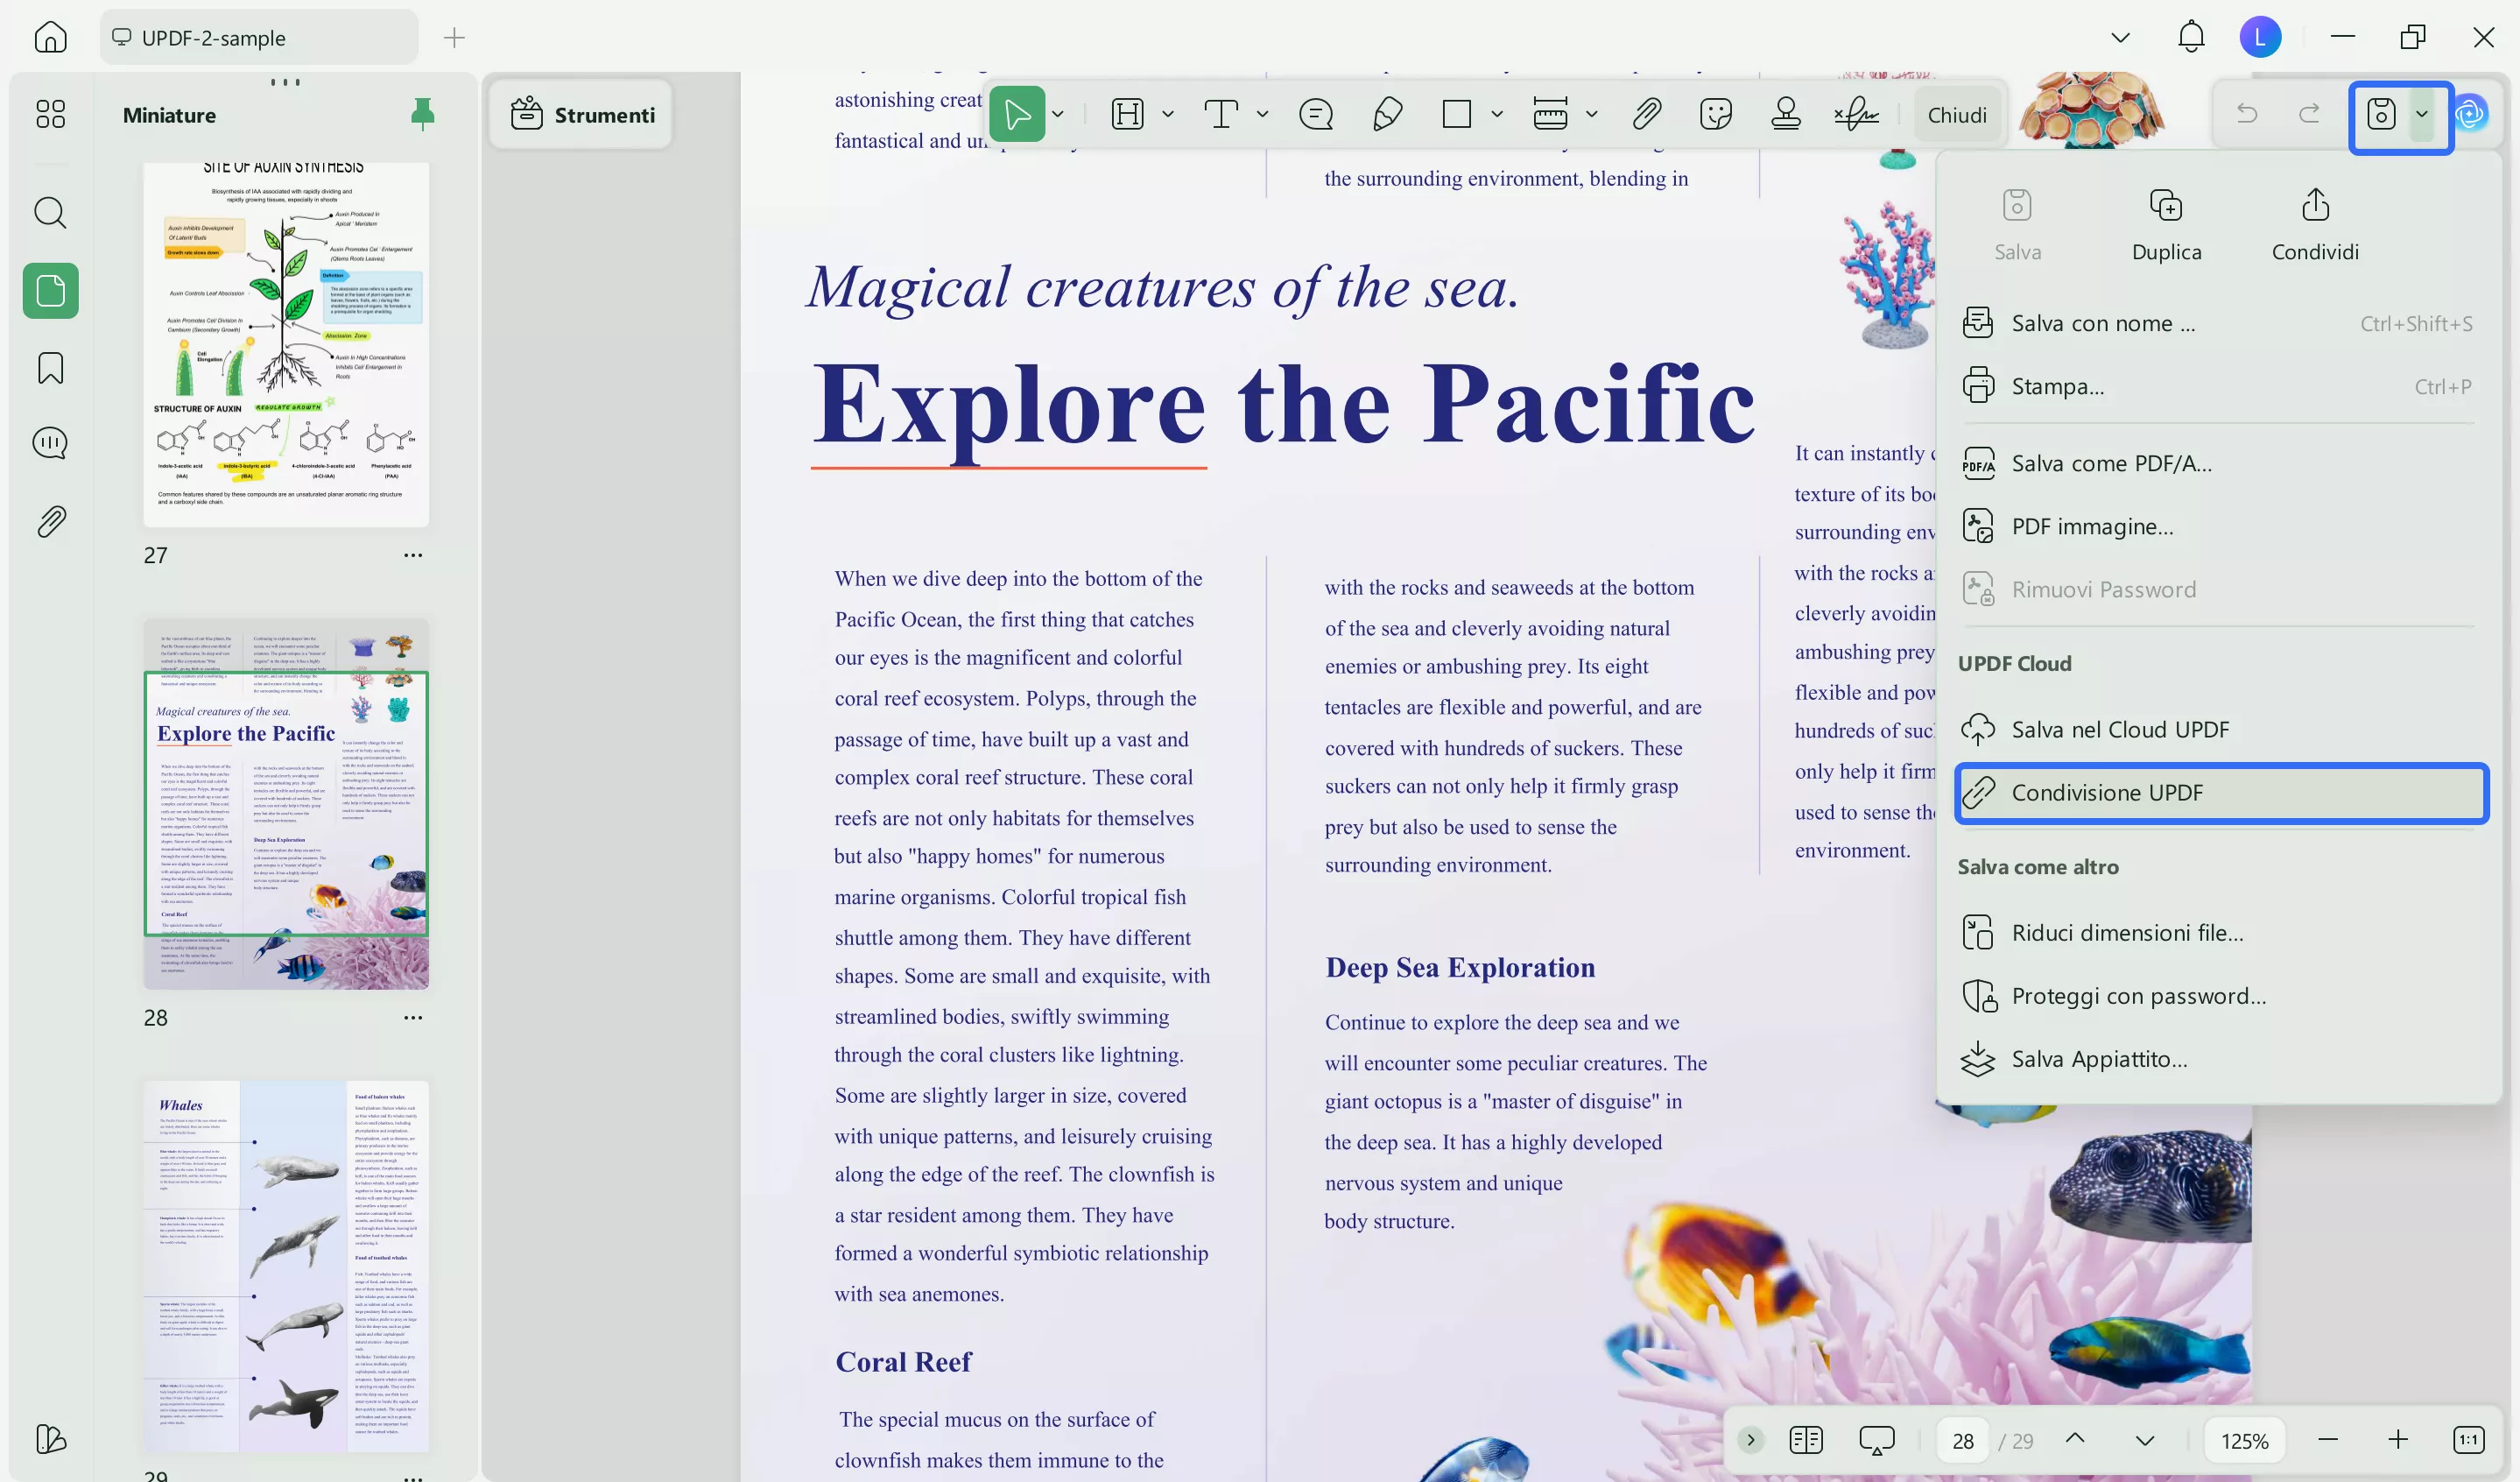Image resolution: width=2520 pixels, height=1482 pixels.
Task: Open the signature tool
Action: (x=1856, y=115)
